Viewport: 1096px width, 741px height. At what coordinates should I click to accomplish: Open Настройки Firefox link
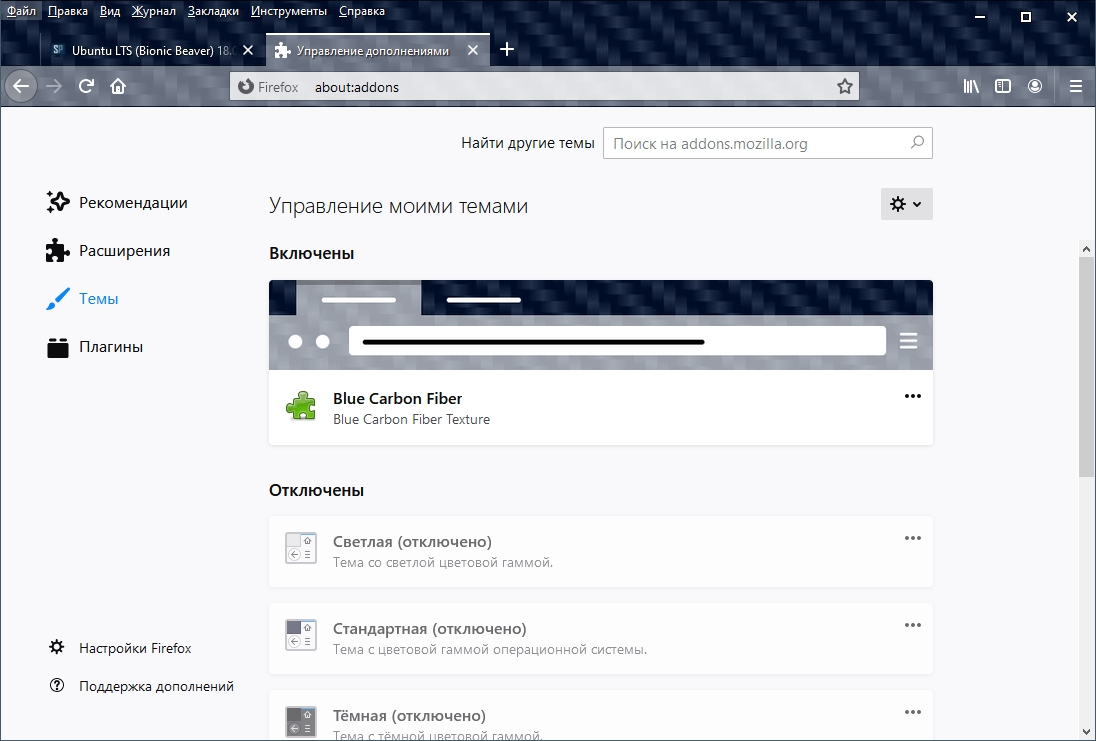(x=120, y=648)
